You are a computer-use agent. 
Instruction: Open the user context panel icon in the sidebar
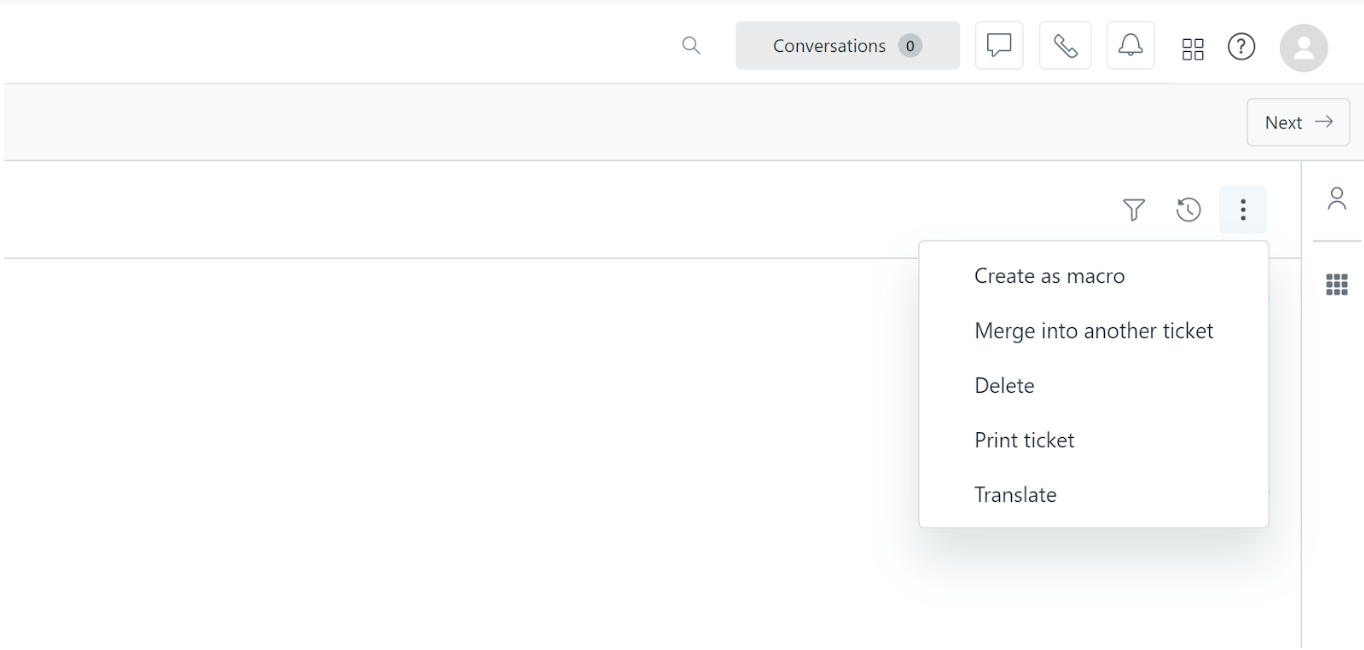(x=1337, y=198)
